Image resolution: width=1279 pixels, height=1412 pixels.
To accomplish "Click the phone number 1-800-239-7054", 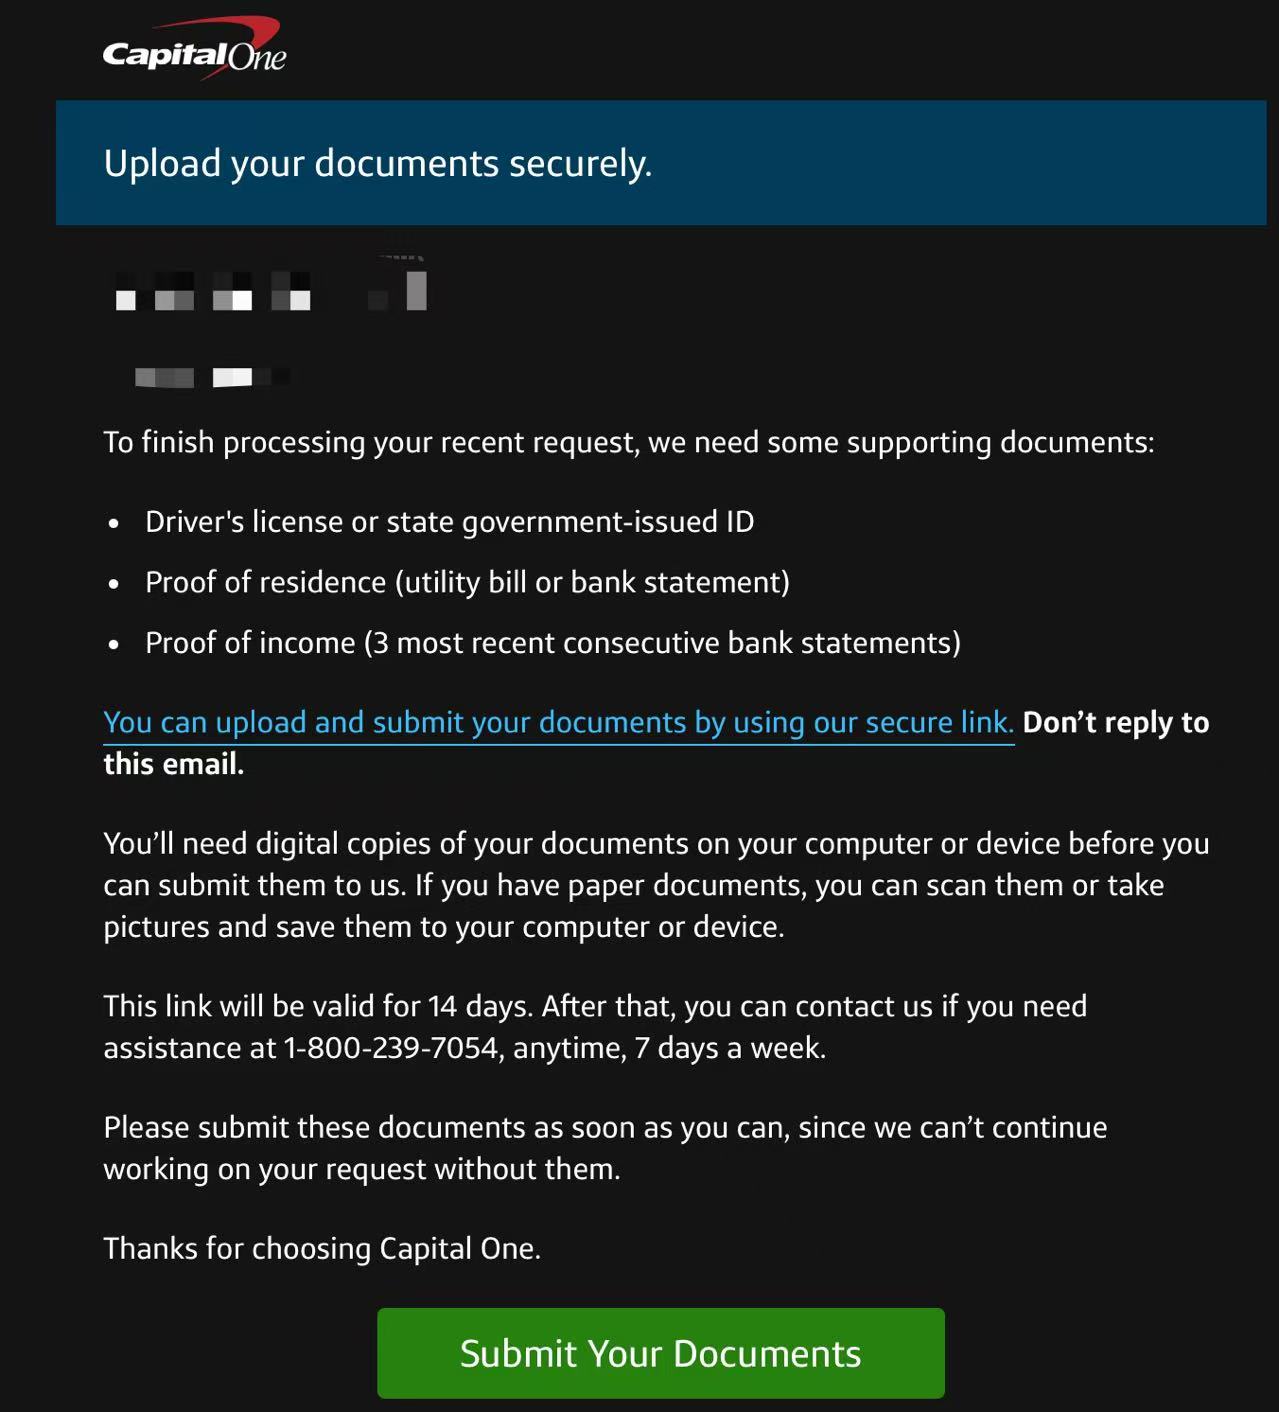I will [391, 1048].
